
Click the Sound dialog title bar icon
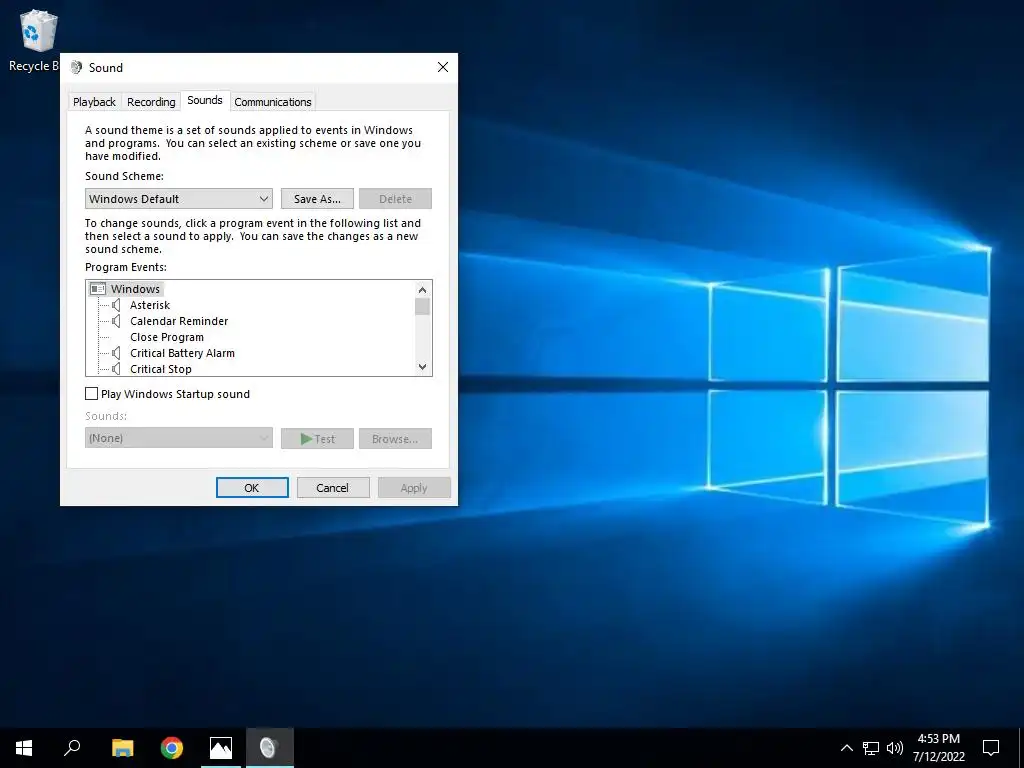pyautogui.click(x=76, y=67)
